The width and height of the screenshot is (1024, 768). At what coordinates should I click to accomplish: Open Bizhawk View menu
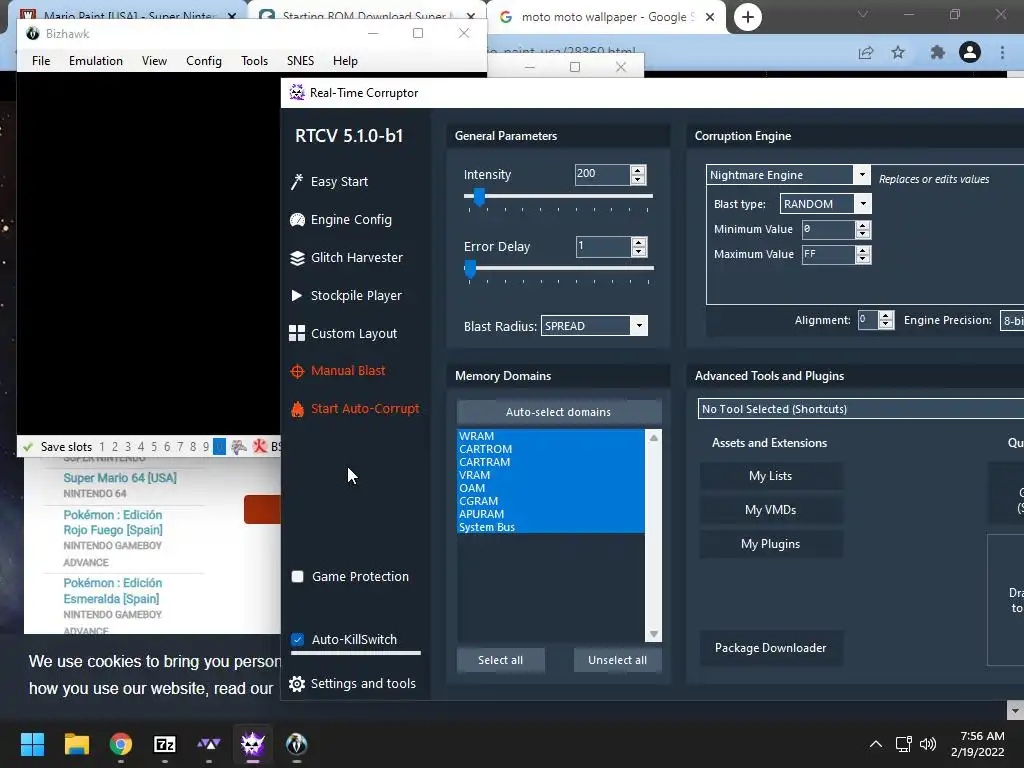tap(154, 61)
